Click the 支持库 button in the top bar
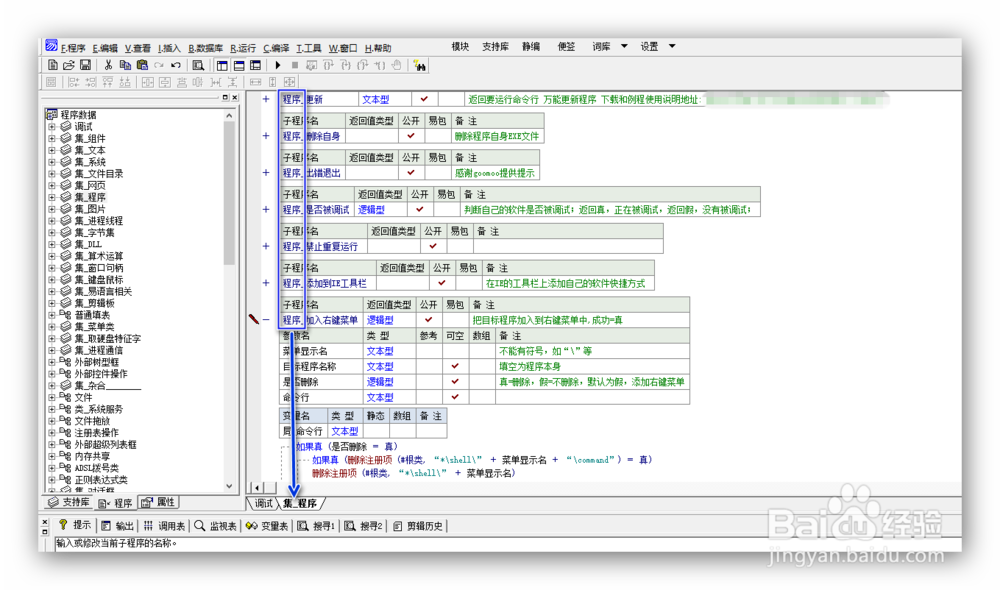 pos(496,47)
